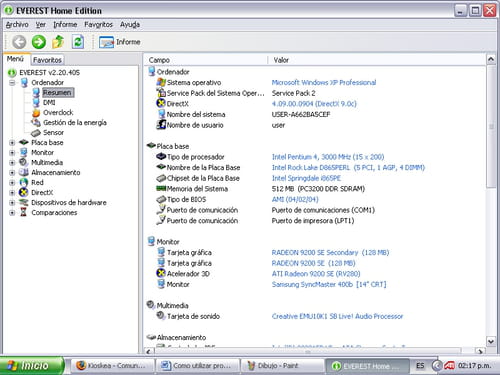Open the AMI (04/02/04) BIOS link
500x375 pixels.
(x=295, y=199)
